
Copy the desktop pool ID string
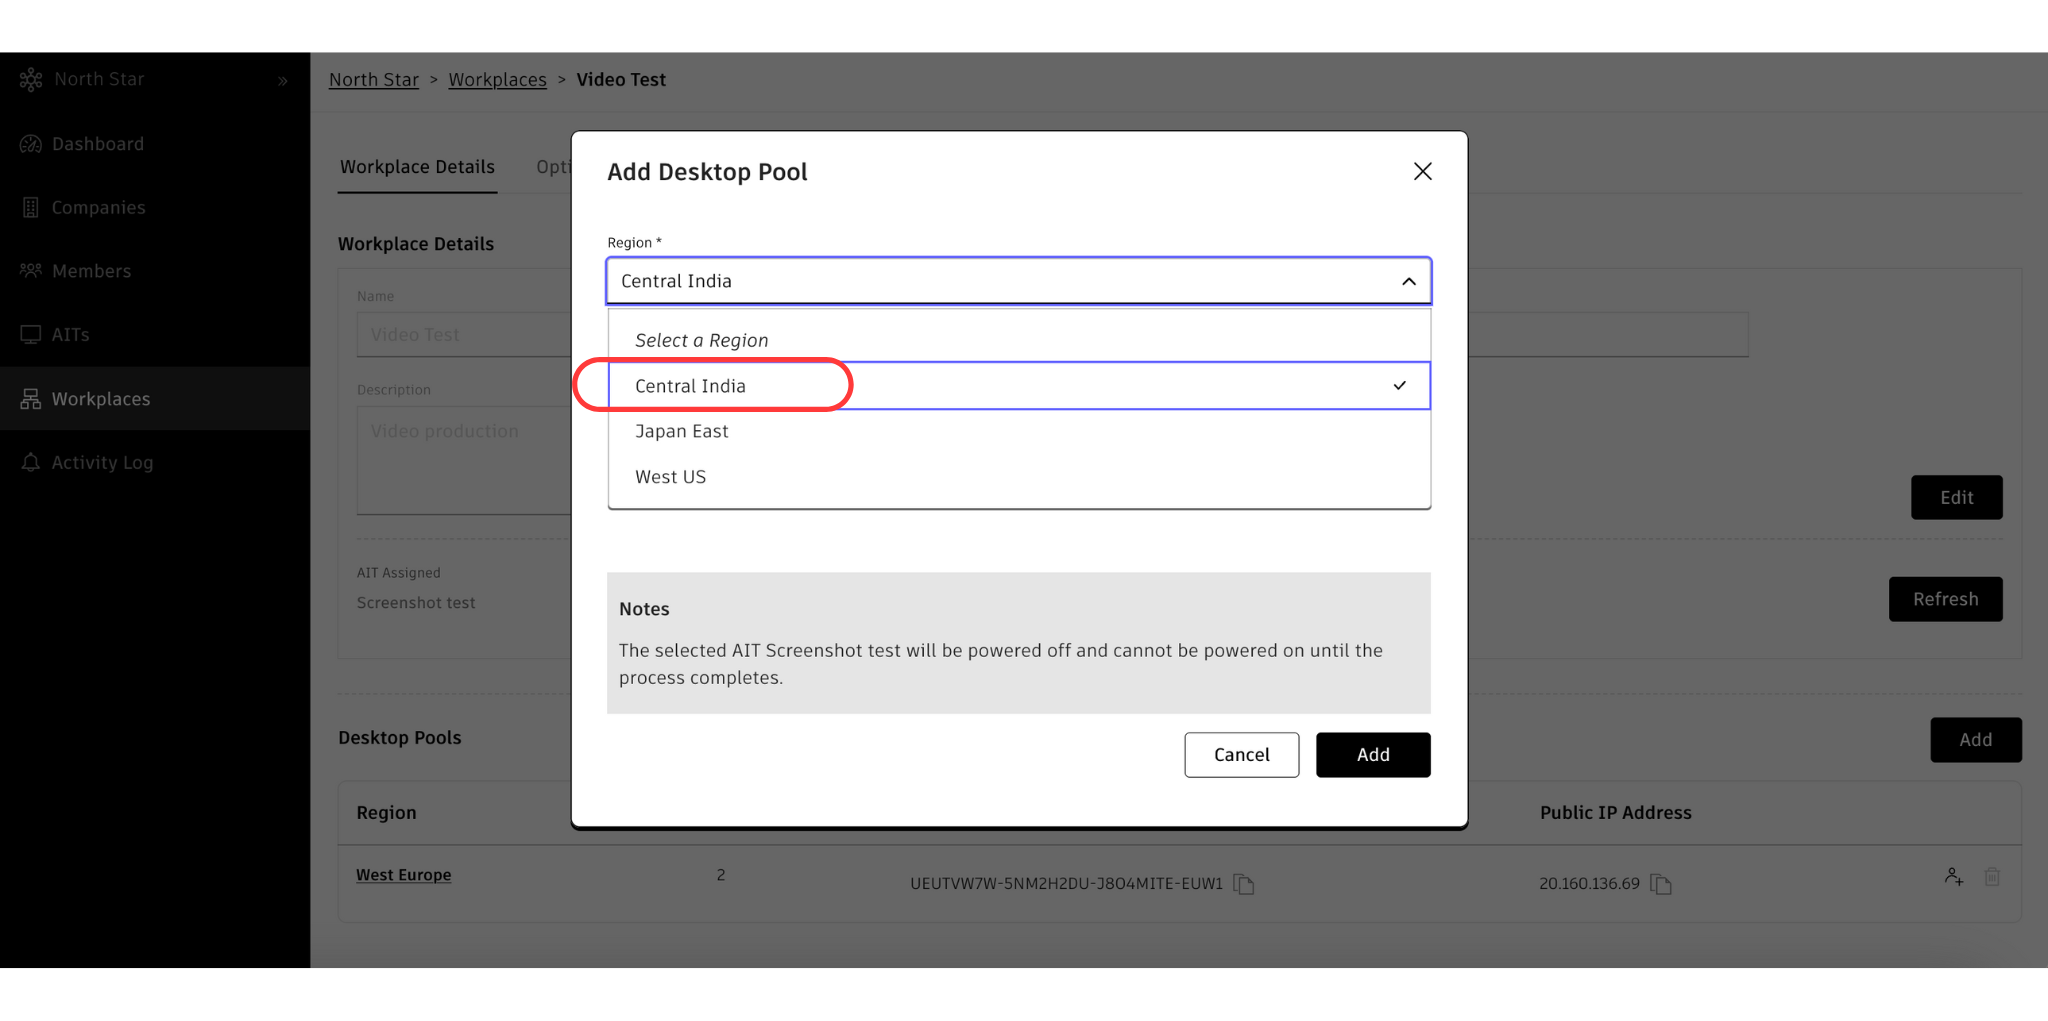point(1244,884)
